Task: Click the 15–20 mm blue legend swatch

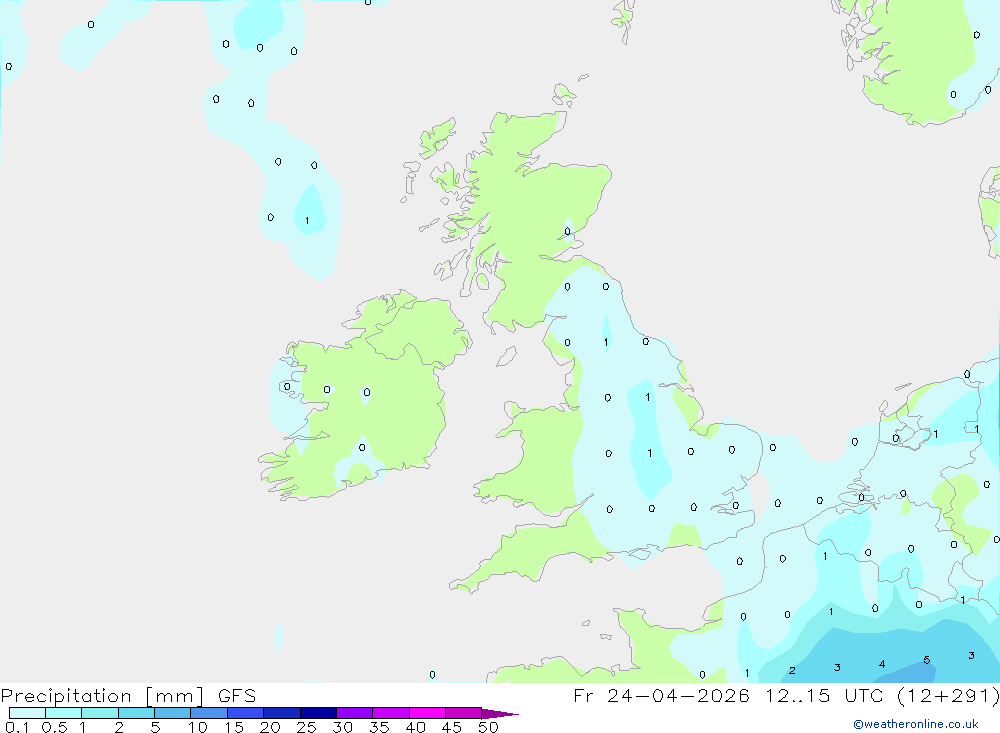Action: 246,713
